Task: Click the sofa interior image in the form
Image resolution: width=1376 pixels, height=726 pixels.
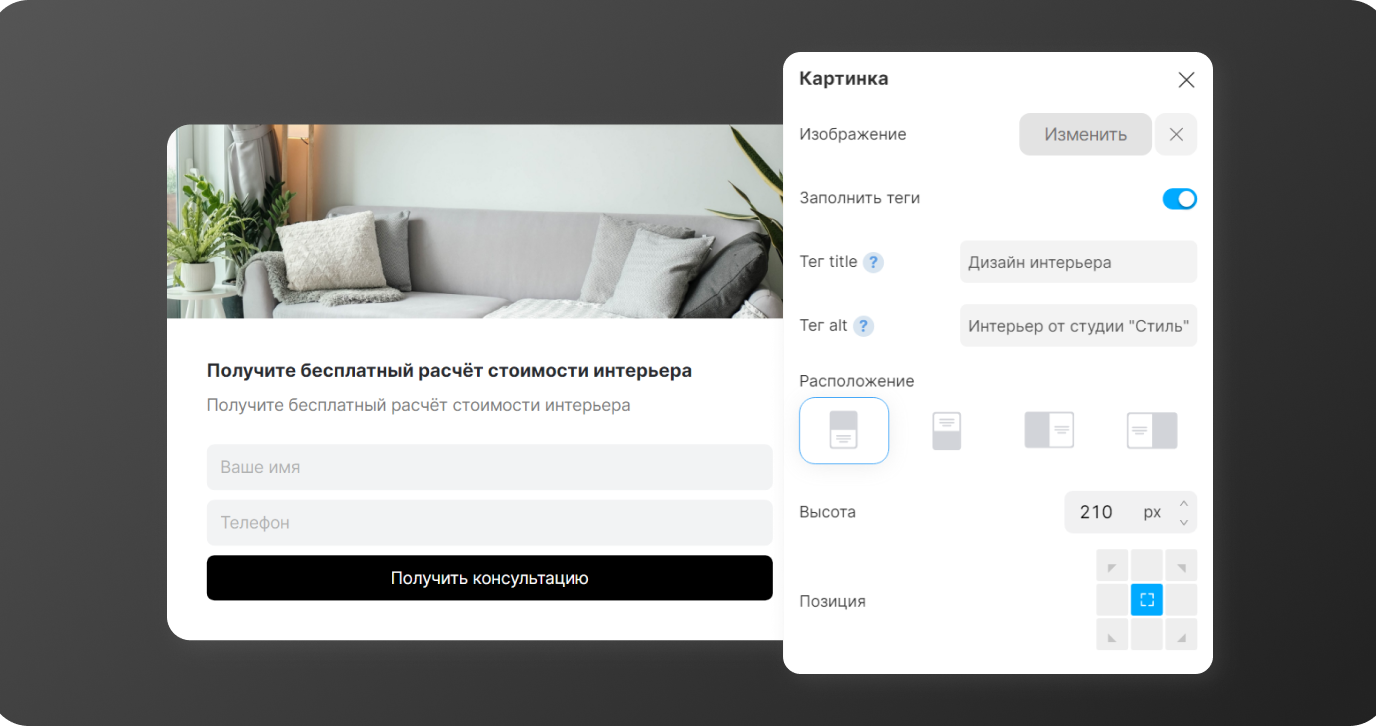Action: [x=475, y=221]
